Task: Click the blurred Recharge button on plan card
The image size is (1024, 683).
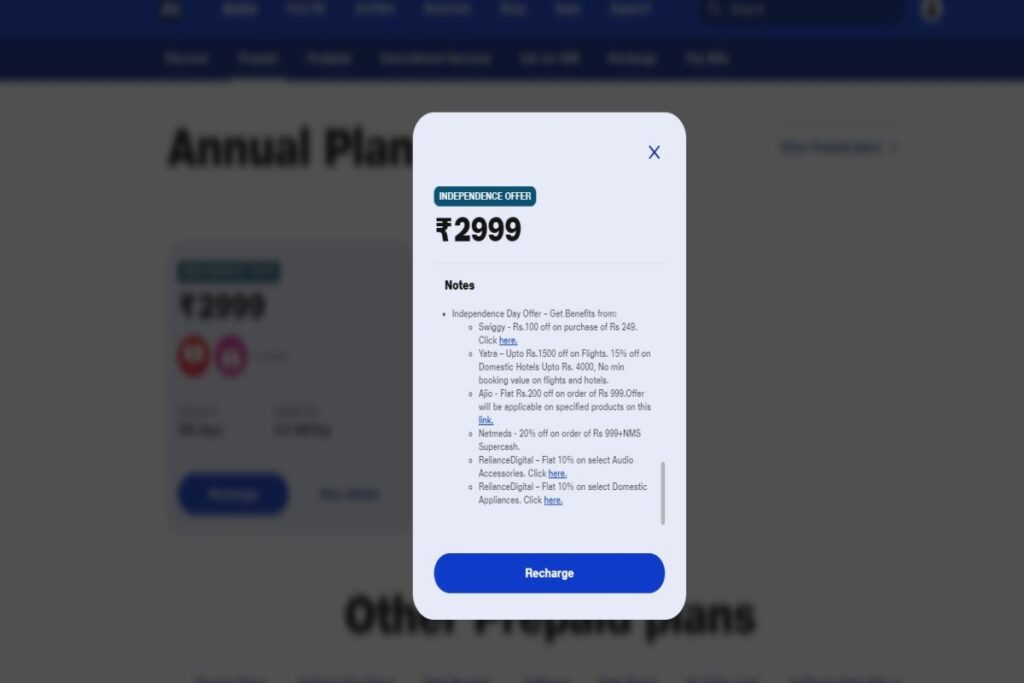Action: point(232,494)
